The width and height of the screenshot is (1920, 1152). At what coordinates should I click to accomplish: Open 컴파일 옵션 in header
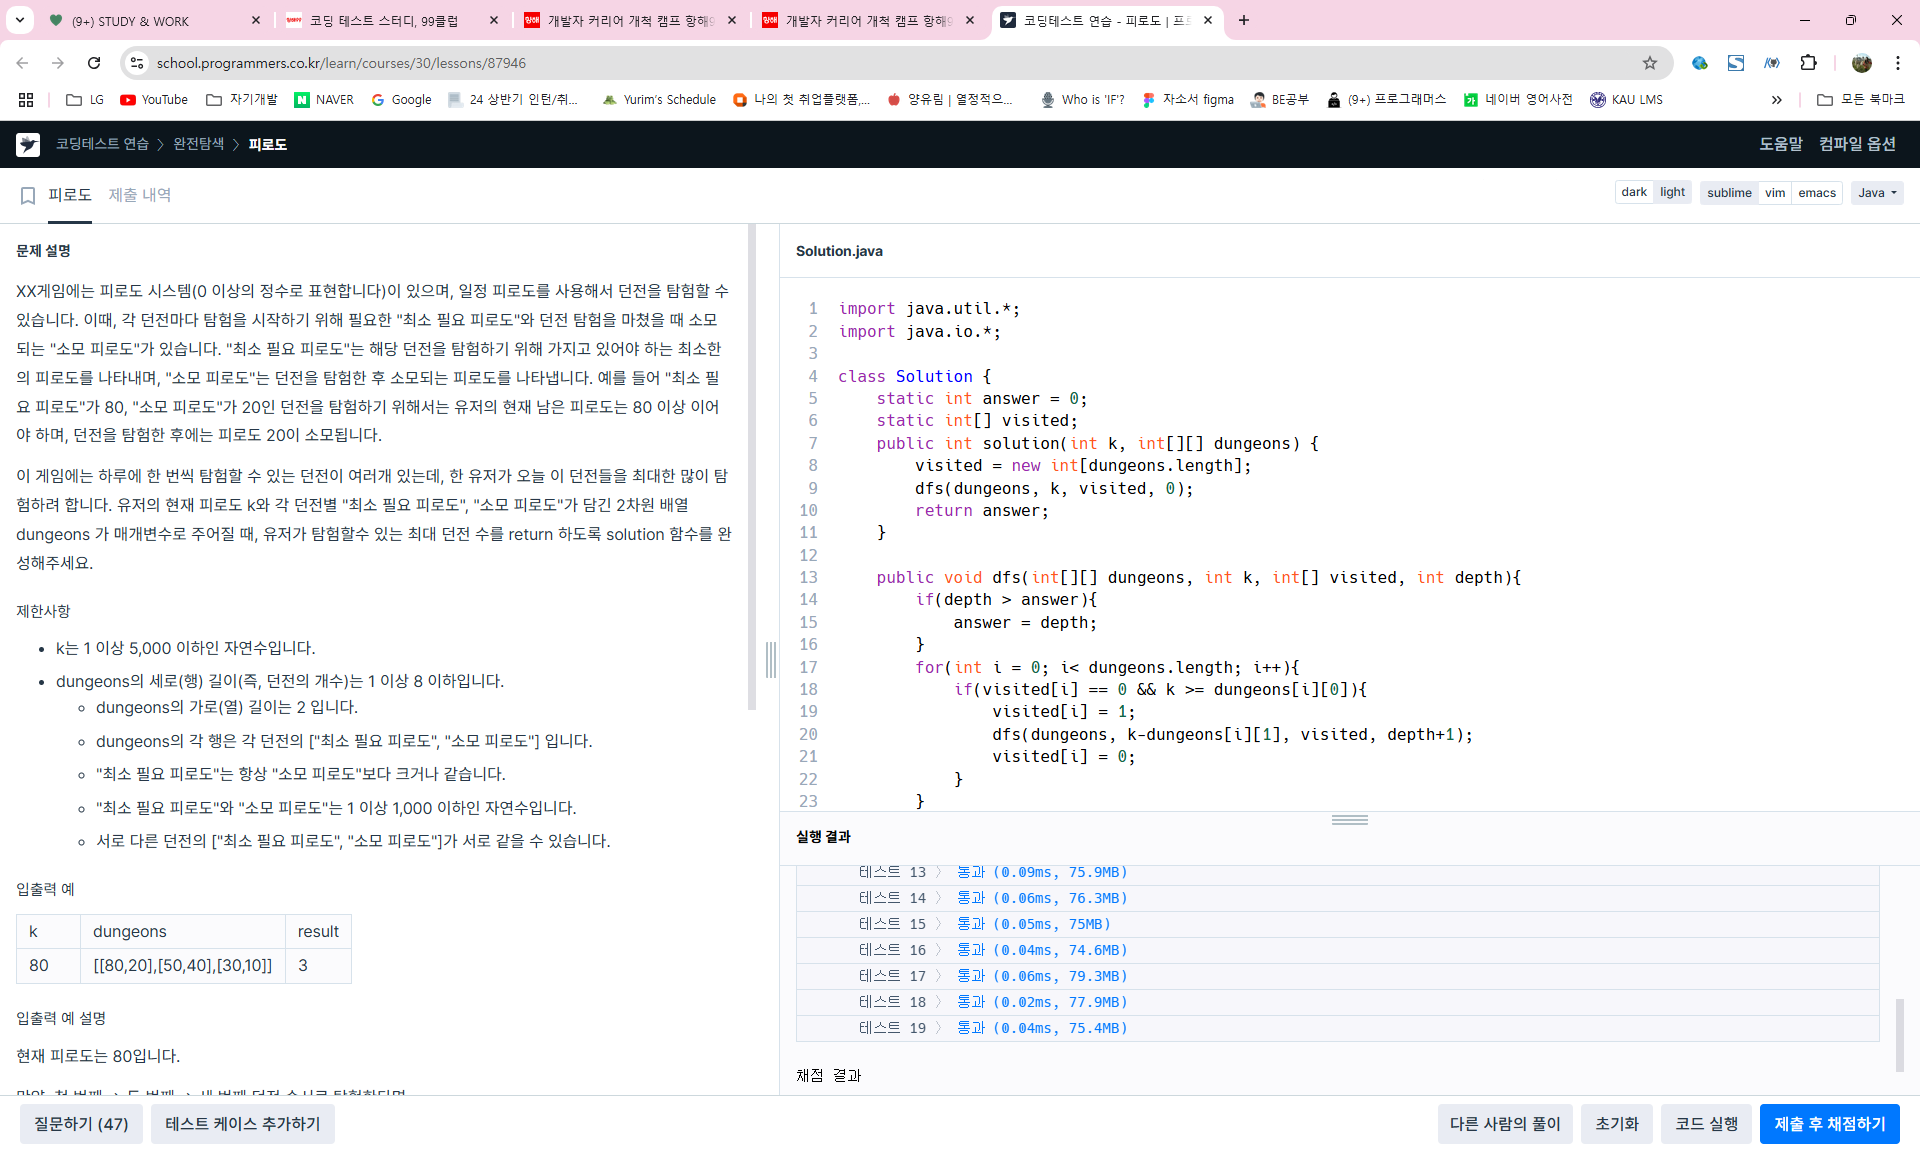pos(1857,144)
